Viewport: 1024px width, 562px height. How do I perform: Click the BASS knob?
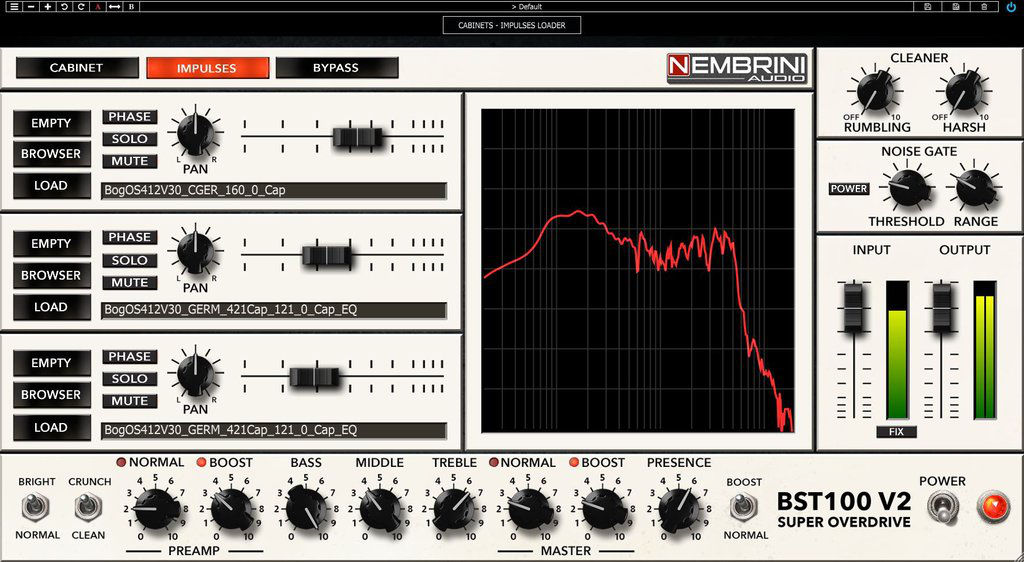(x=306, y=508)
